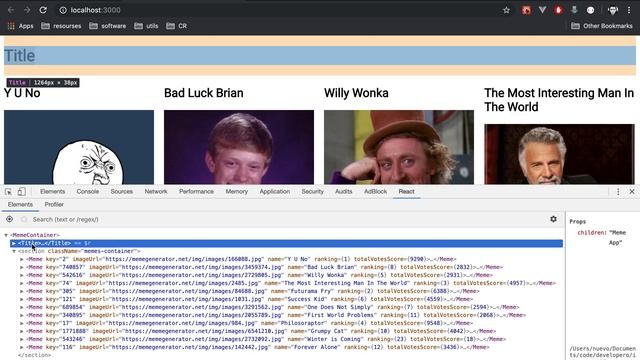640x360 pixels.
Task: Bookmark this page with the star icon
Action: pyautogui.click(x=507, y=10)
